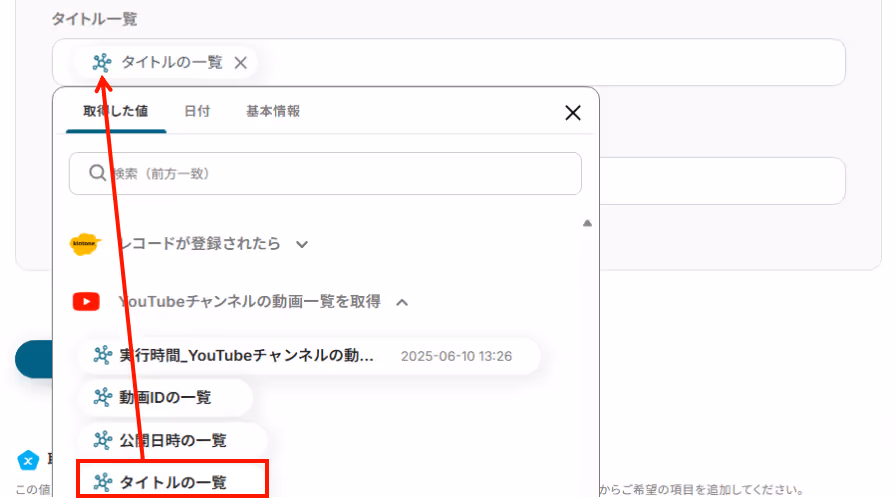
Task: Switch to the 取得した値 tab
Action: point(115,111)
